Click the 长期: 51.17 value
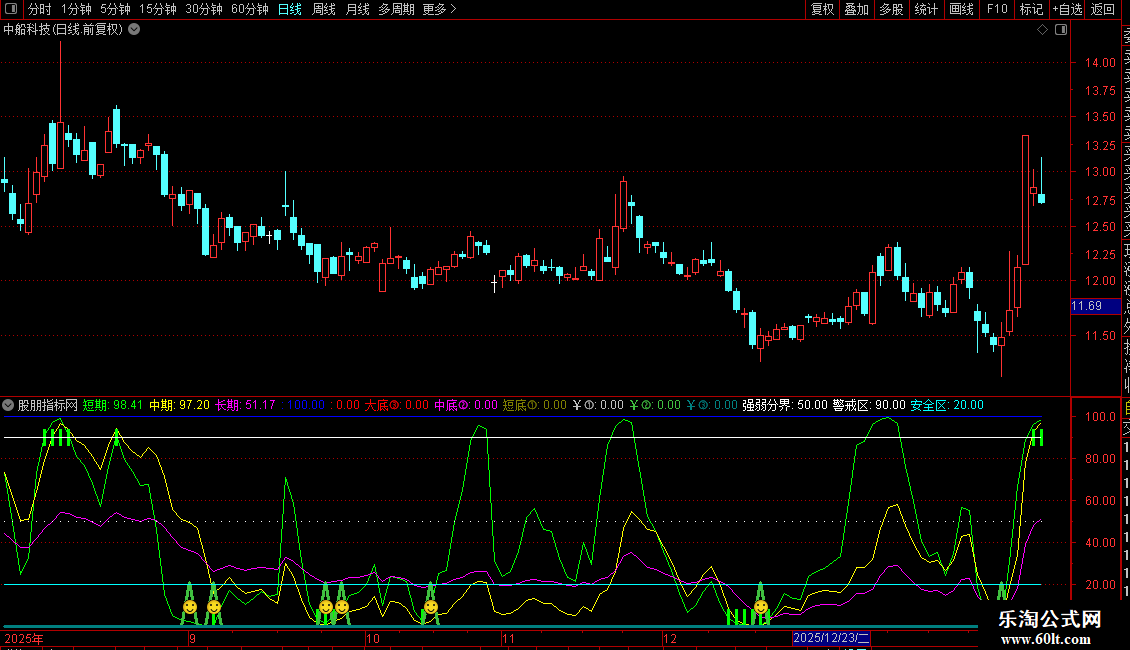This screenshot has width=1130, height=650. pos(245,405)
